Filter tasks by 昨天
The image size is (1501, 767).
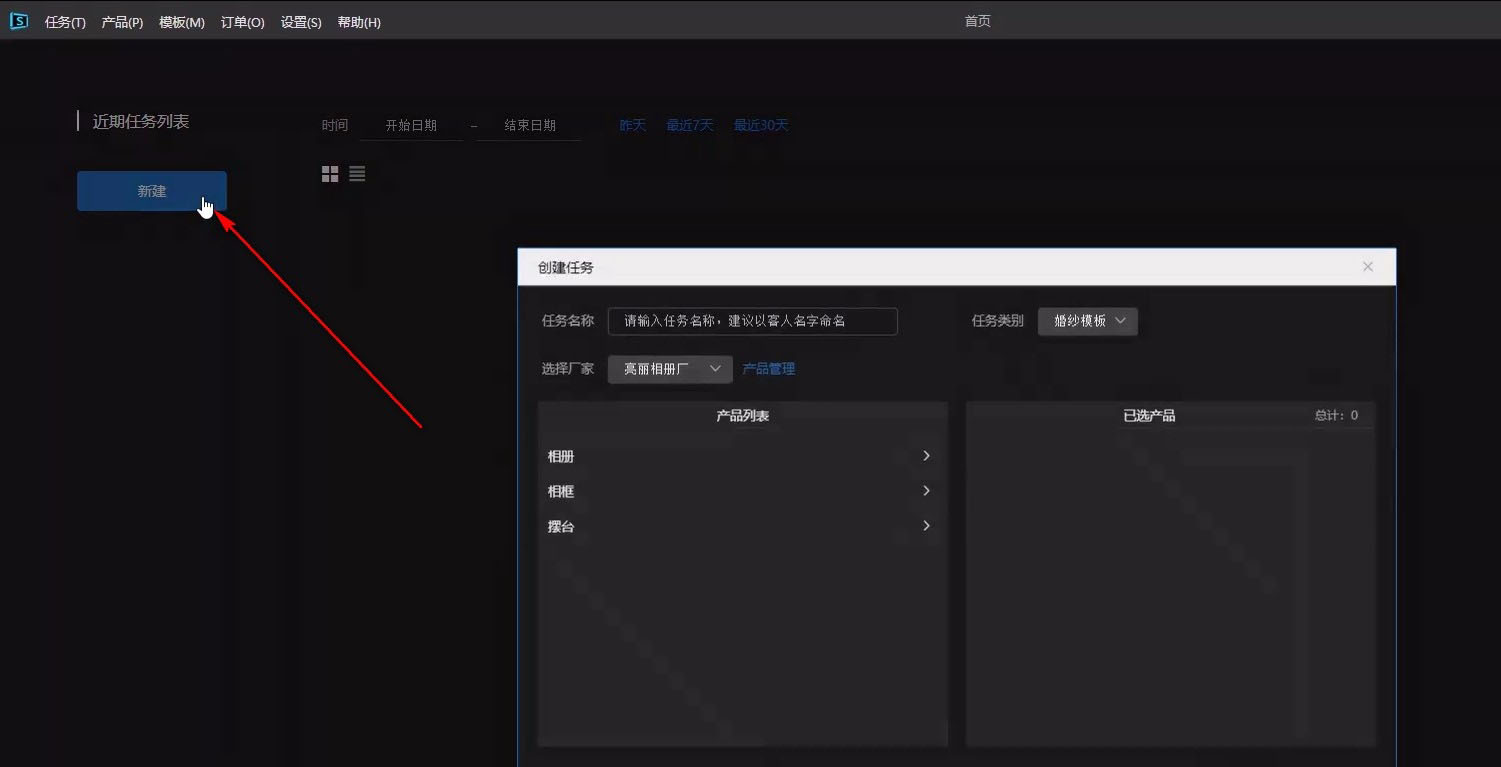[633, 125]
